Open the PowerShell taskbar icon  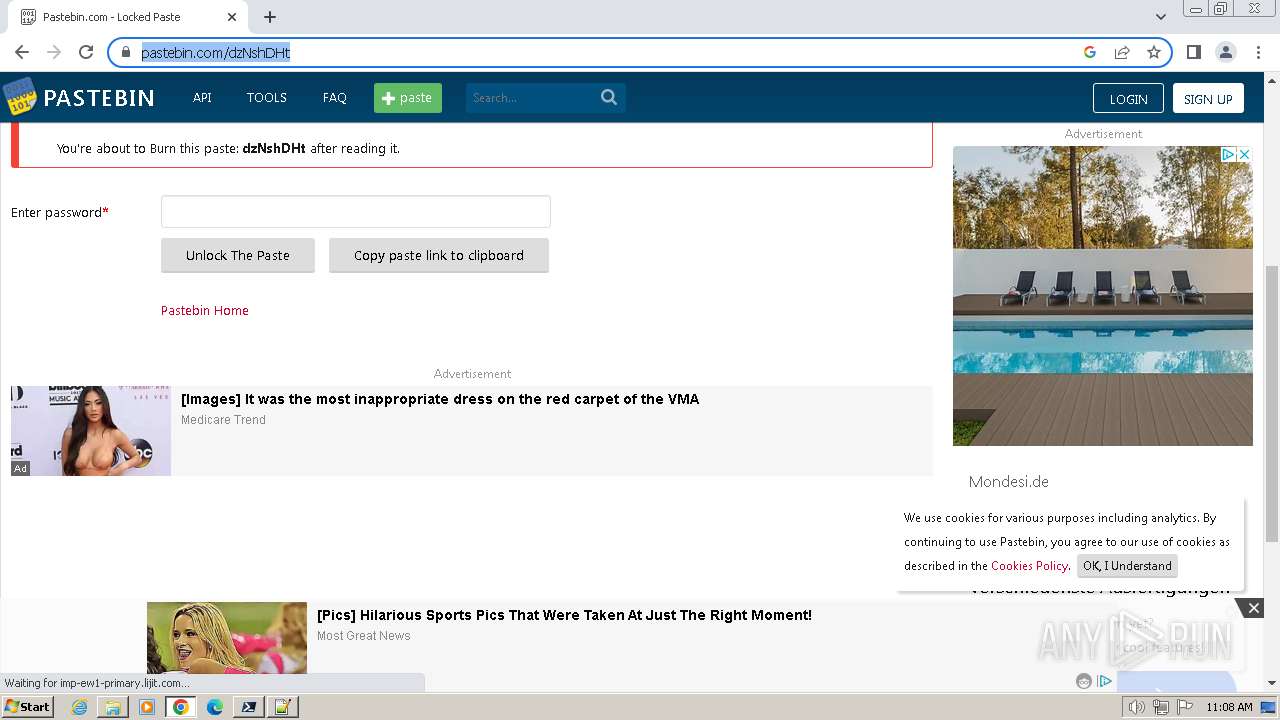point(249,707)
